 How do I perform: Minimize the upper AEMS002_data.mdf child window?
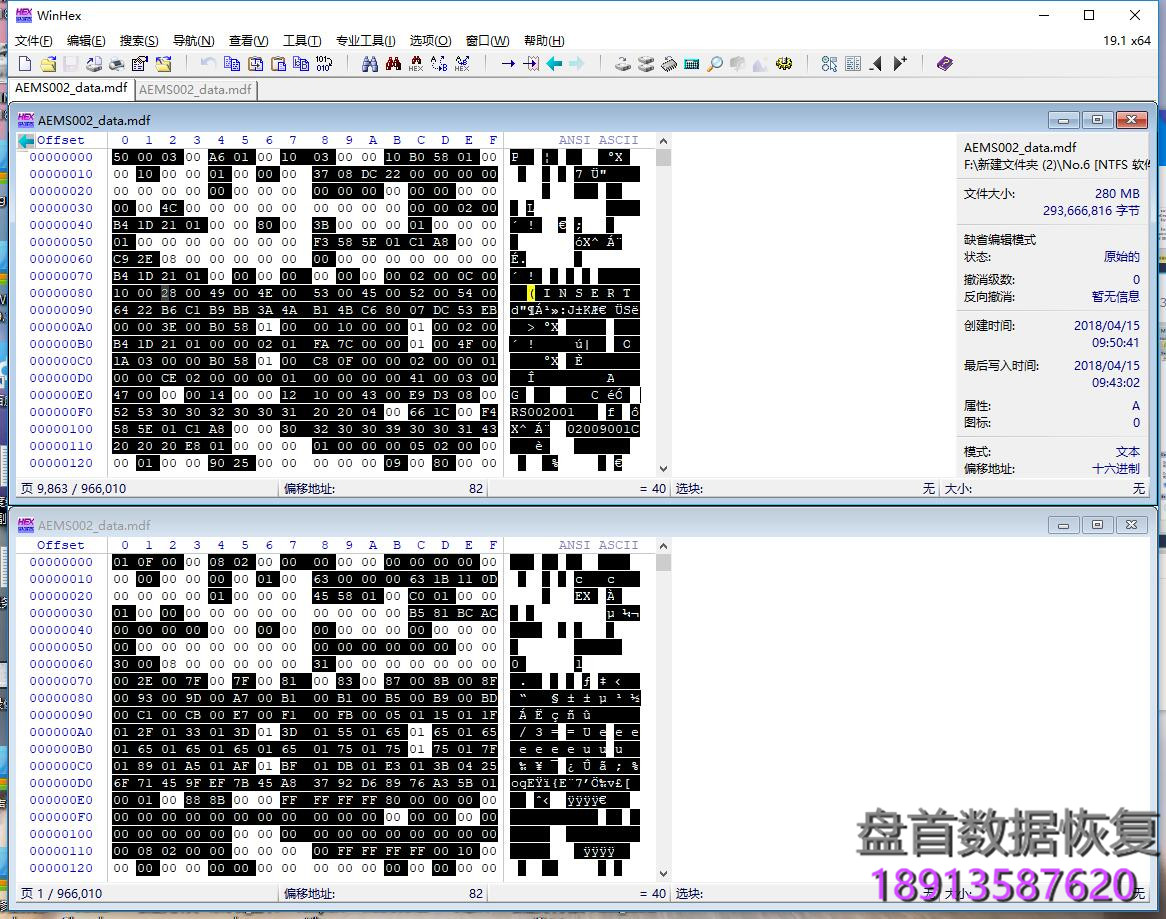point(1063,120)
